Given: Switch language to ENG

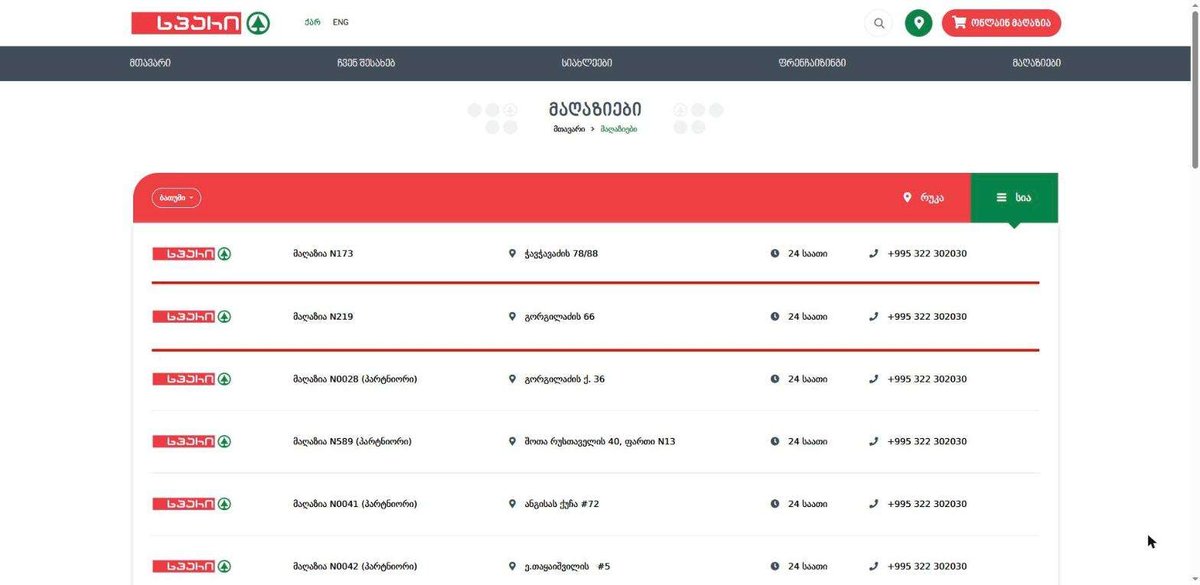Looking at the screenshot, I should pyautogui.click(x=341, y=22).
